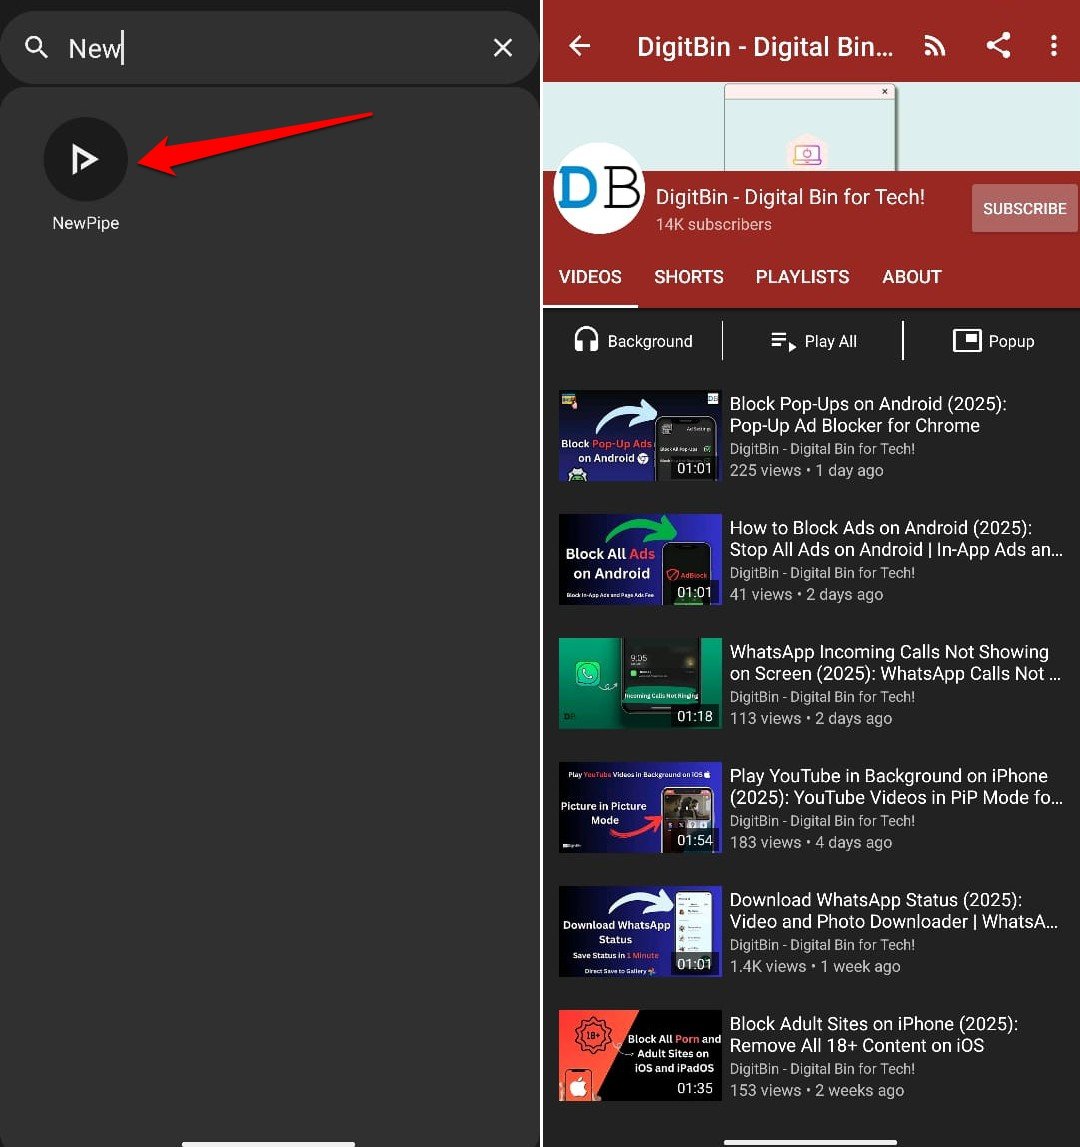This screenshot has width=1080, height=1147.
Task: Open 'How to Block Ads on Android' title
Action: (896, 539)
